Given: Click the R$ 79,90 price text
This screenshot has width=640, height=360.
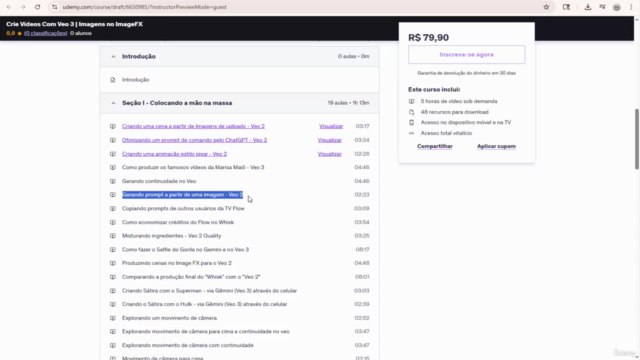Looking at the screenshot, I should [x=429, y=38].
